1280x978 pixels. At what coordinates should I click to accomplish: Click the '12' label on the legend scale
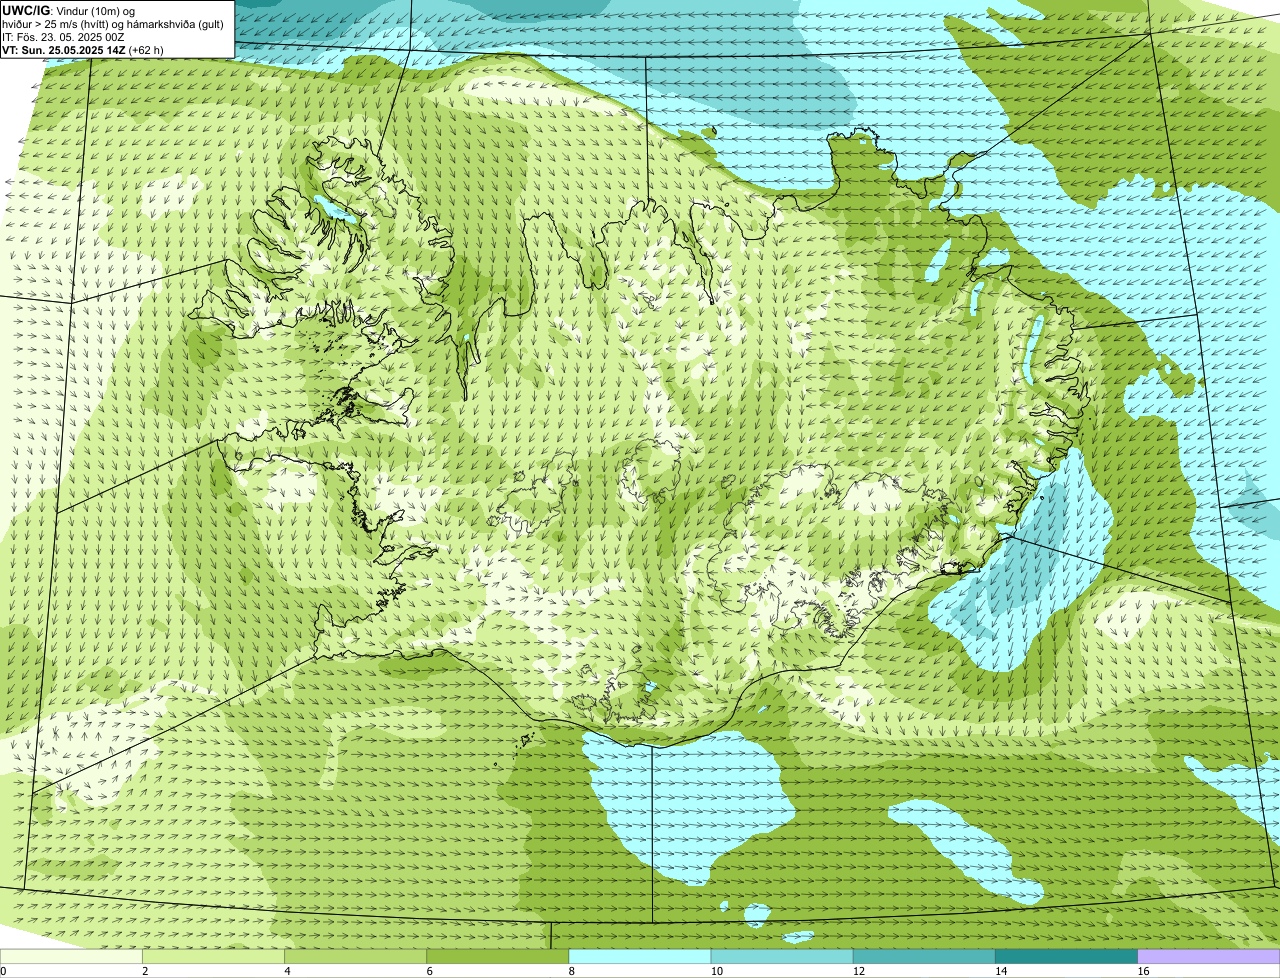[x=859, y=971]
